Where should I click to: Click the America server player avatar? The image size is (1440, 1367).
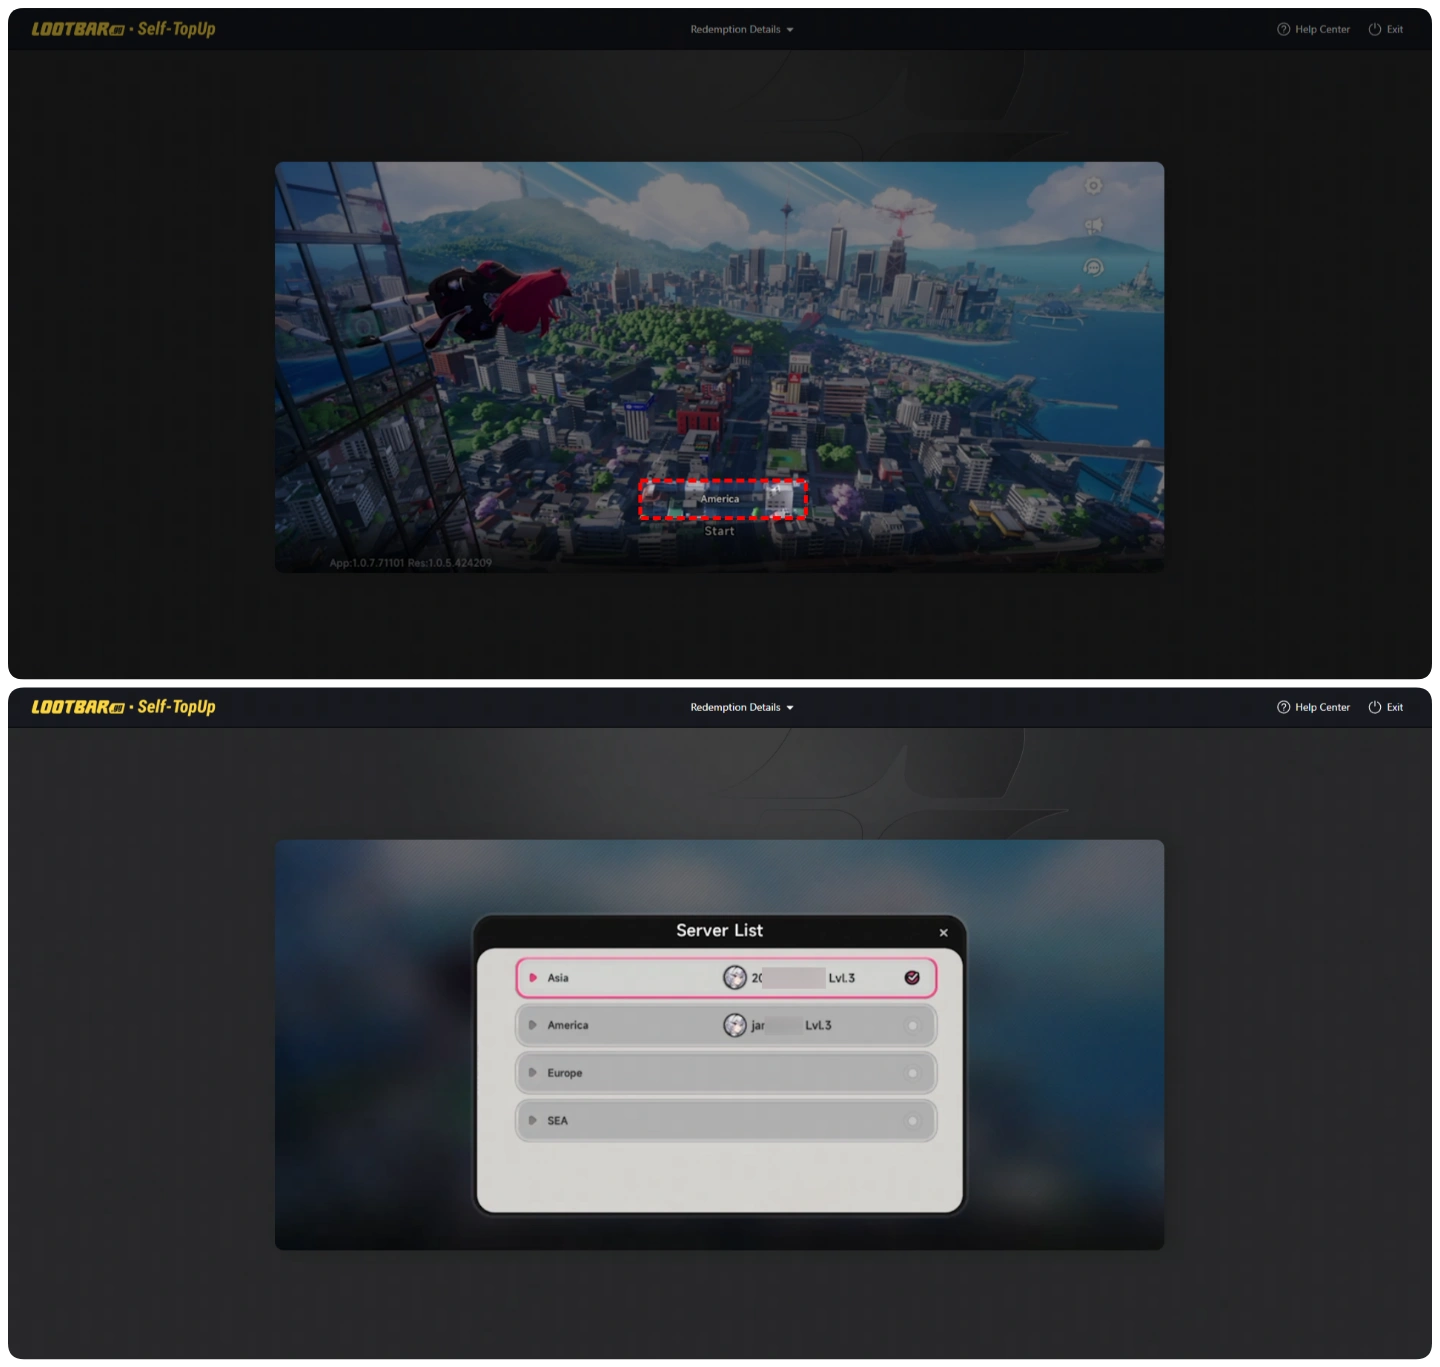click(x=735, y=1025)
